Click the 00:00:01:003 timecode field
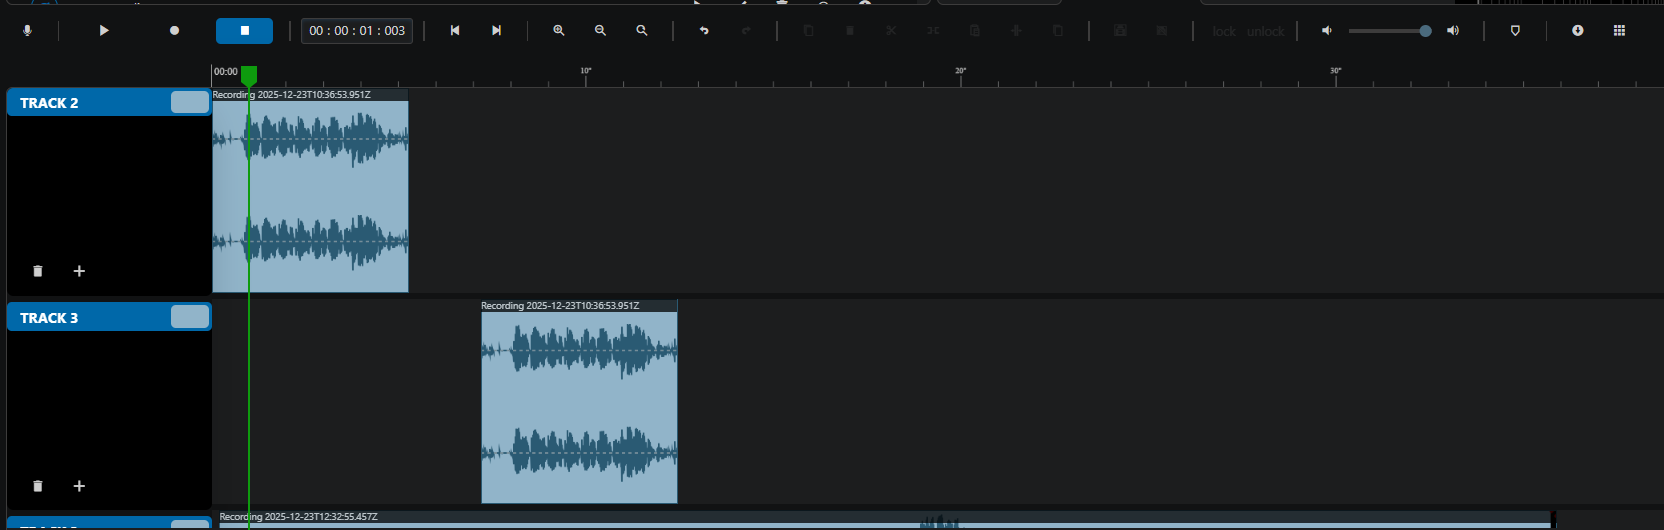The width and height of the screenshot is (1664, 530). coord(357,31)
